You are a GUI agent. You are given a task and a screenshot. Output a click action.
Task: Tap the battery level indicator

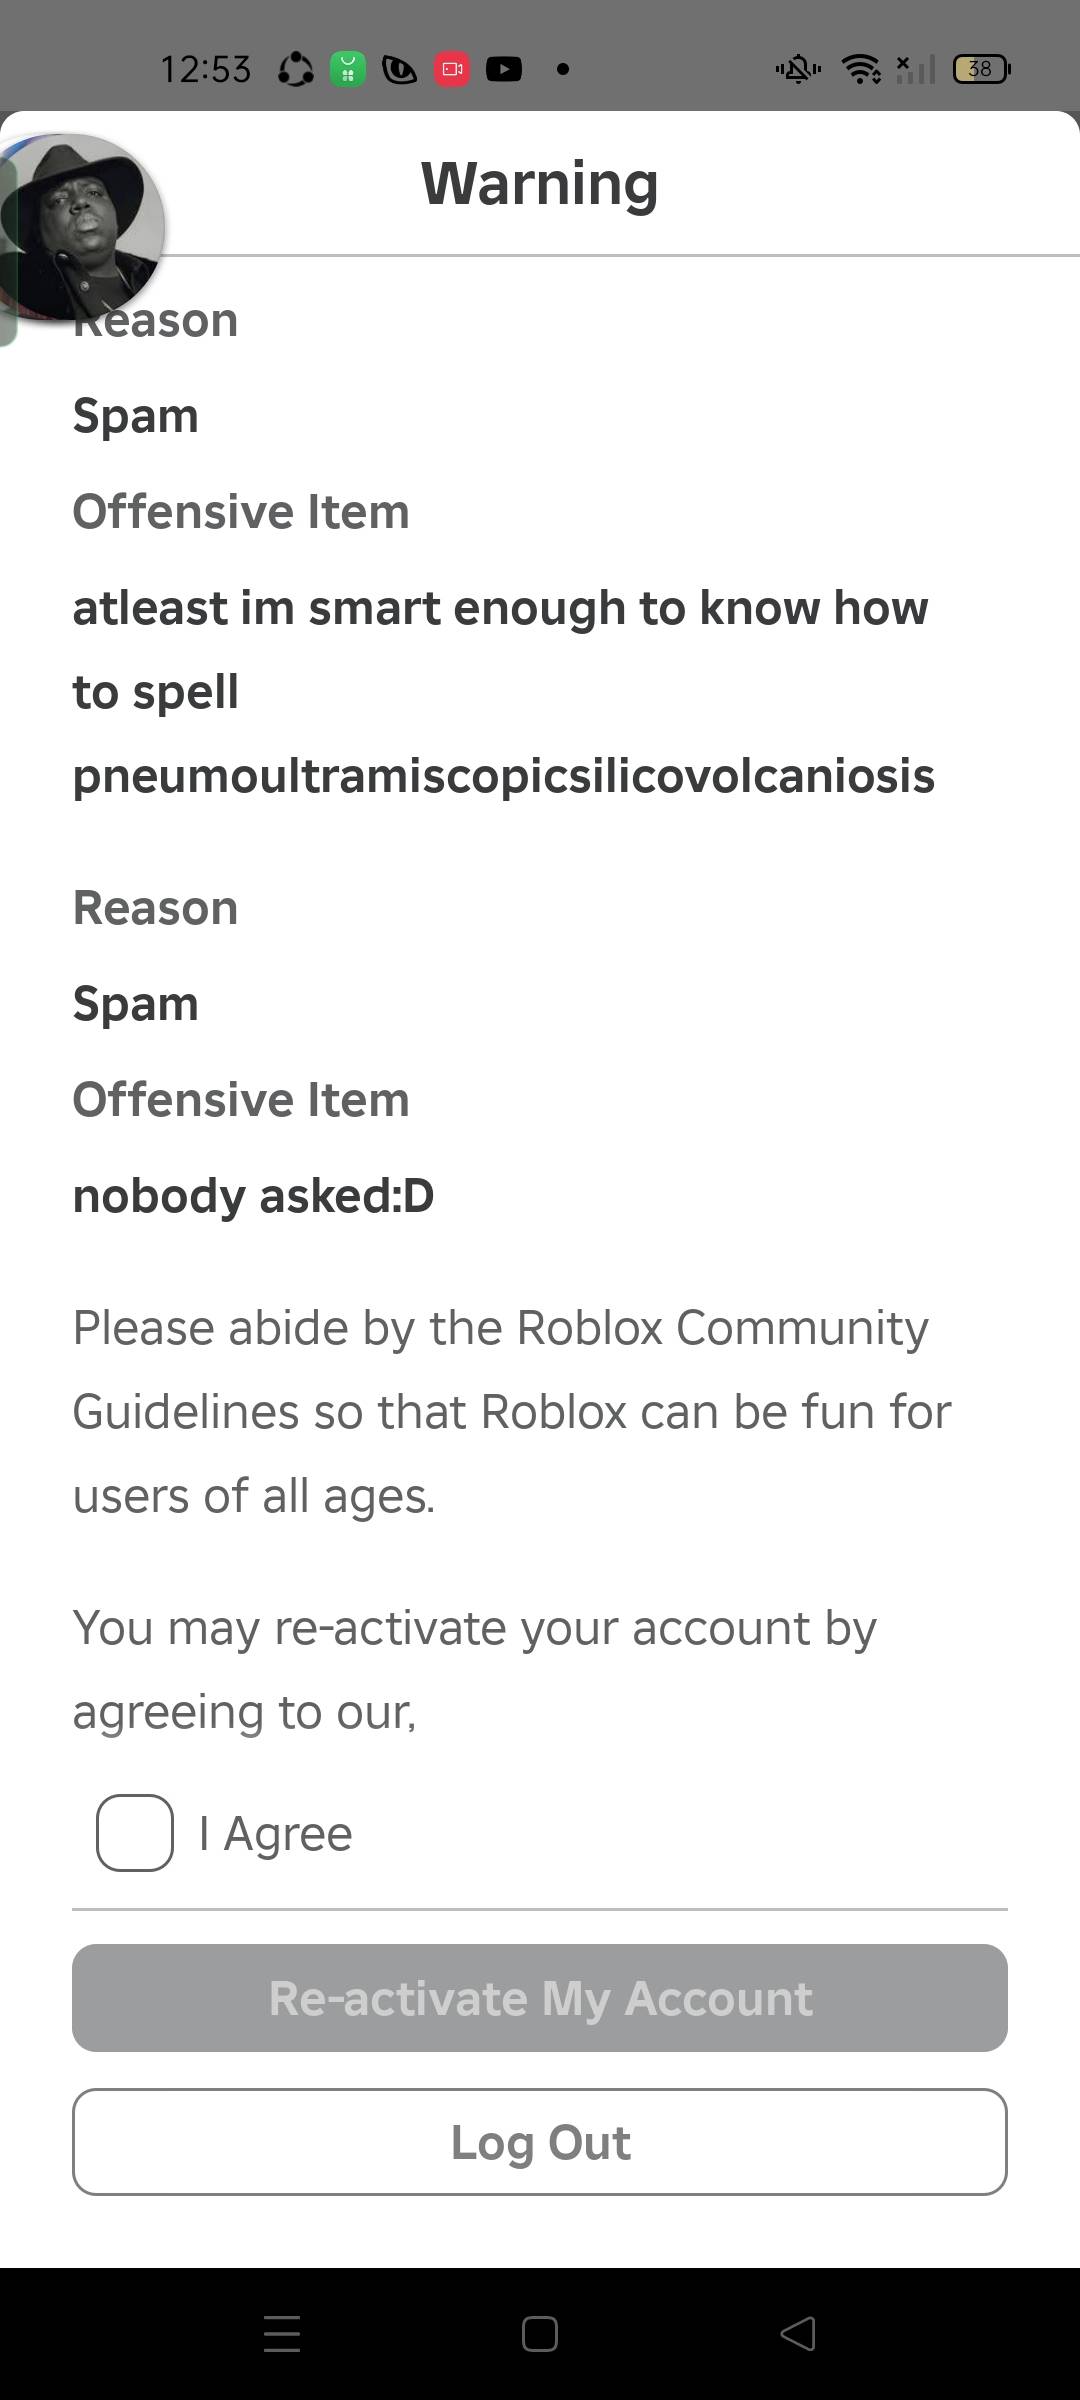pos(982,69)
